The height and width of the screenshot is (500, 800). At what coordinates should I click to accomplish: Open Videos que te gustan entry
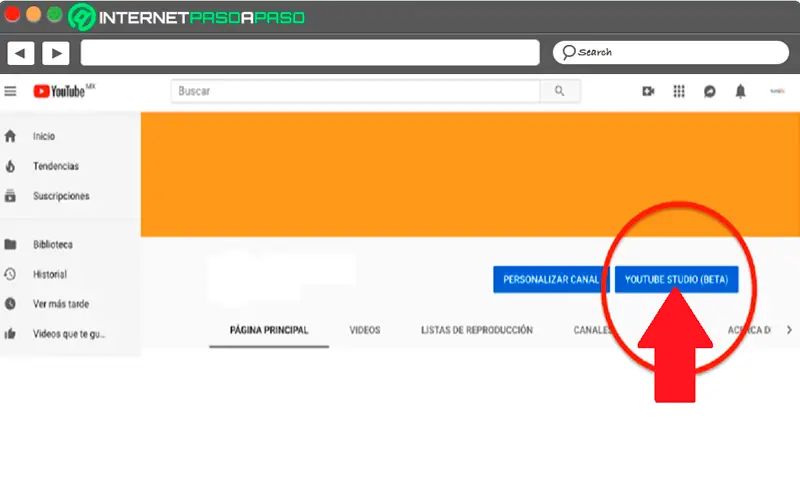click(70, 334)
